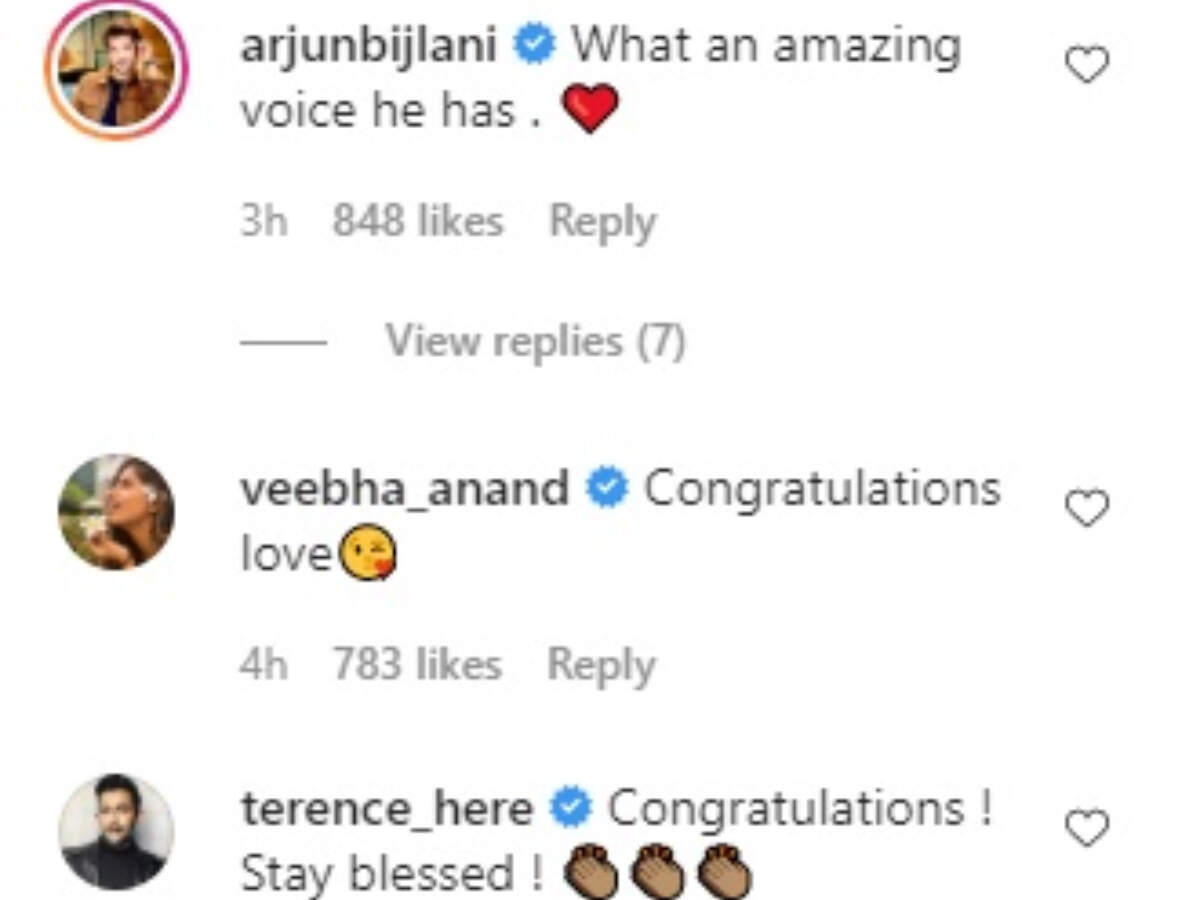Click terence_here's verified badge

(573, 808)
